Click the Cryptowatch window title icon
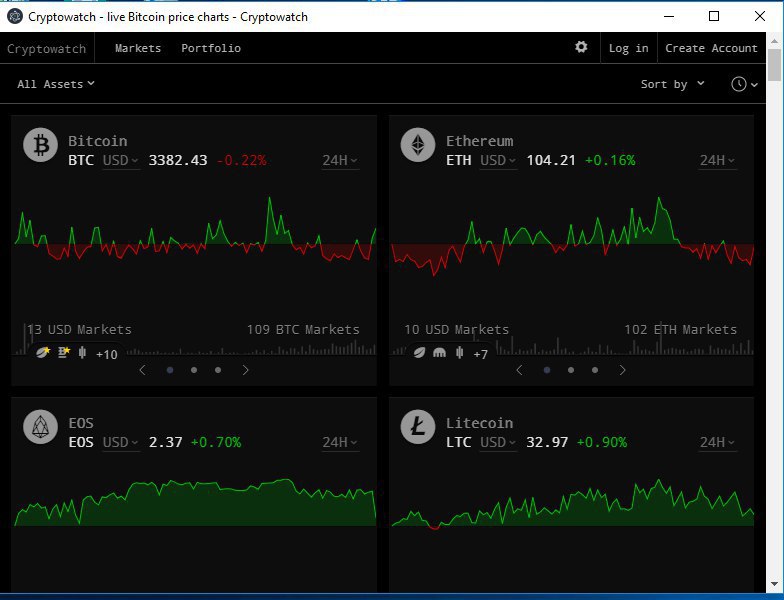The height and width of the screenshot is (600, 784). 15,16
